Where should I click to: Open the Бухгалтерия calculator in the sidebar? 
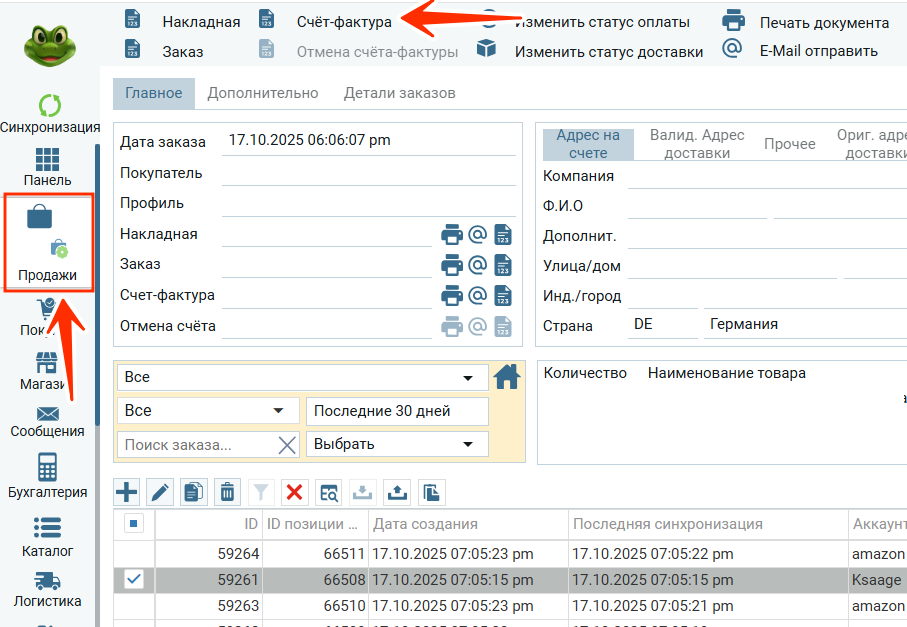pyautogui.click(x=47, y=475)
